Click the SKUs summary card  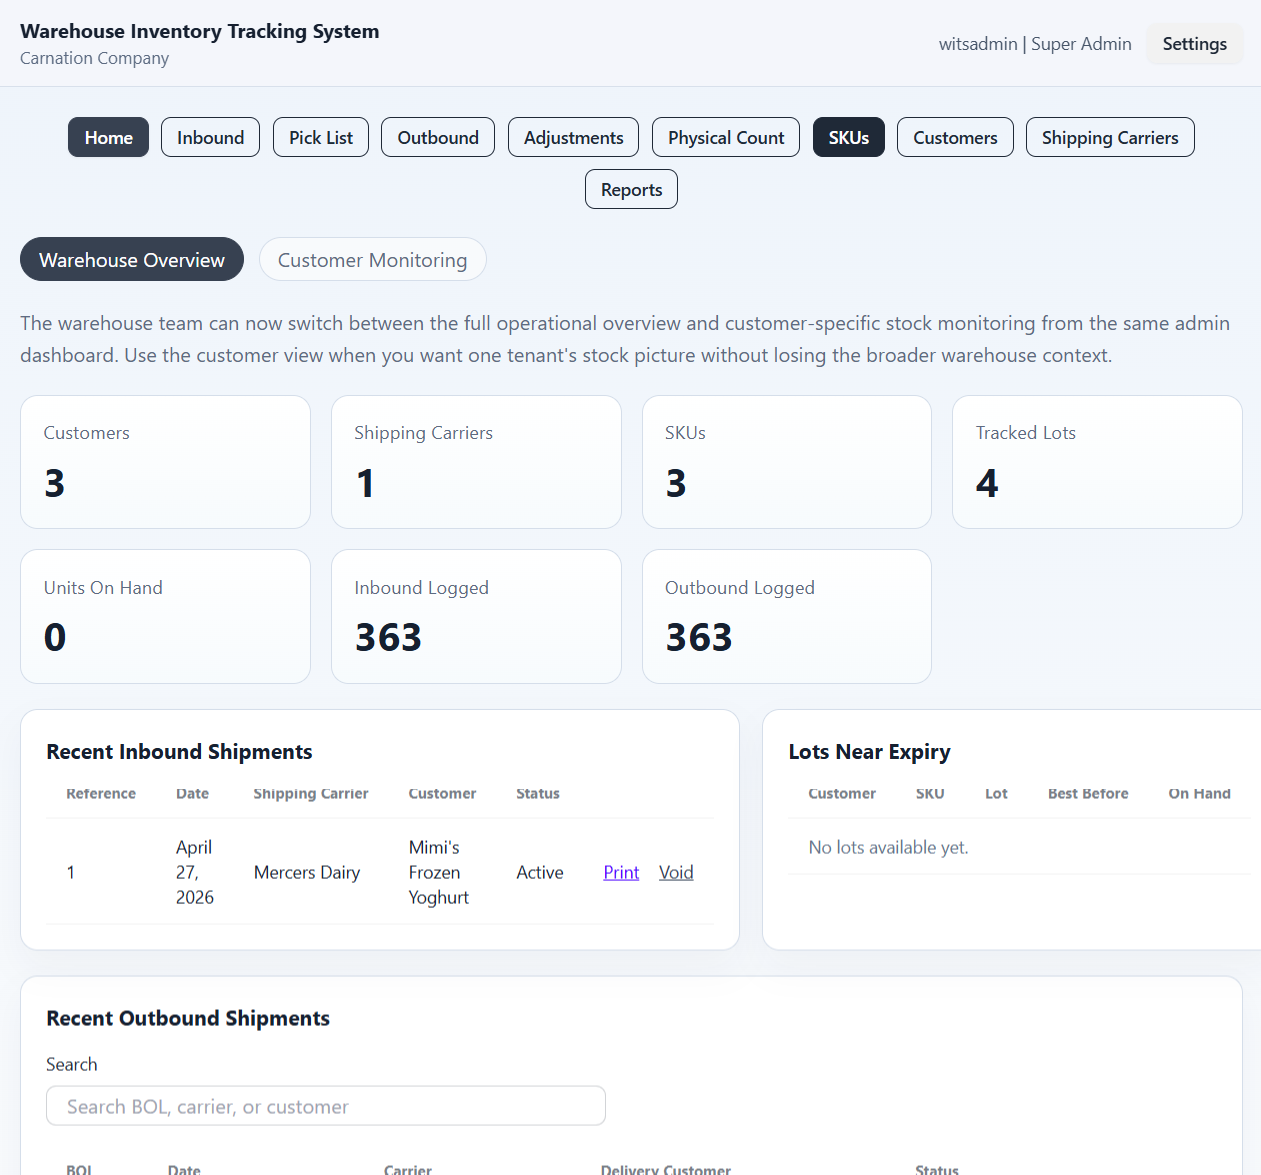pyautogui.click(x=787, y=462)
